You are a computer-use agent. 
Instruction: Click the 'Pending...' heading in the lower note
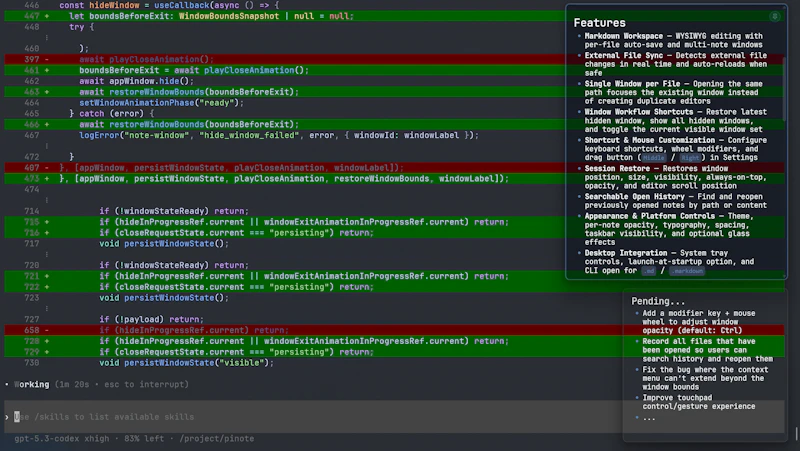658,301
